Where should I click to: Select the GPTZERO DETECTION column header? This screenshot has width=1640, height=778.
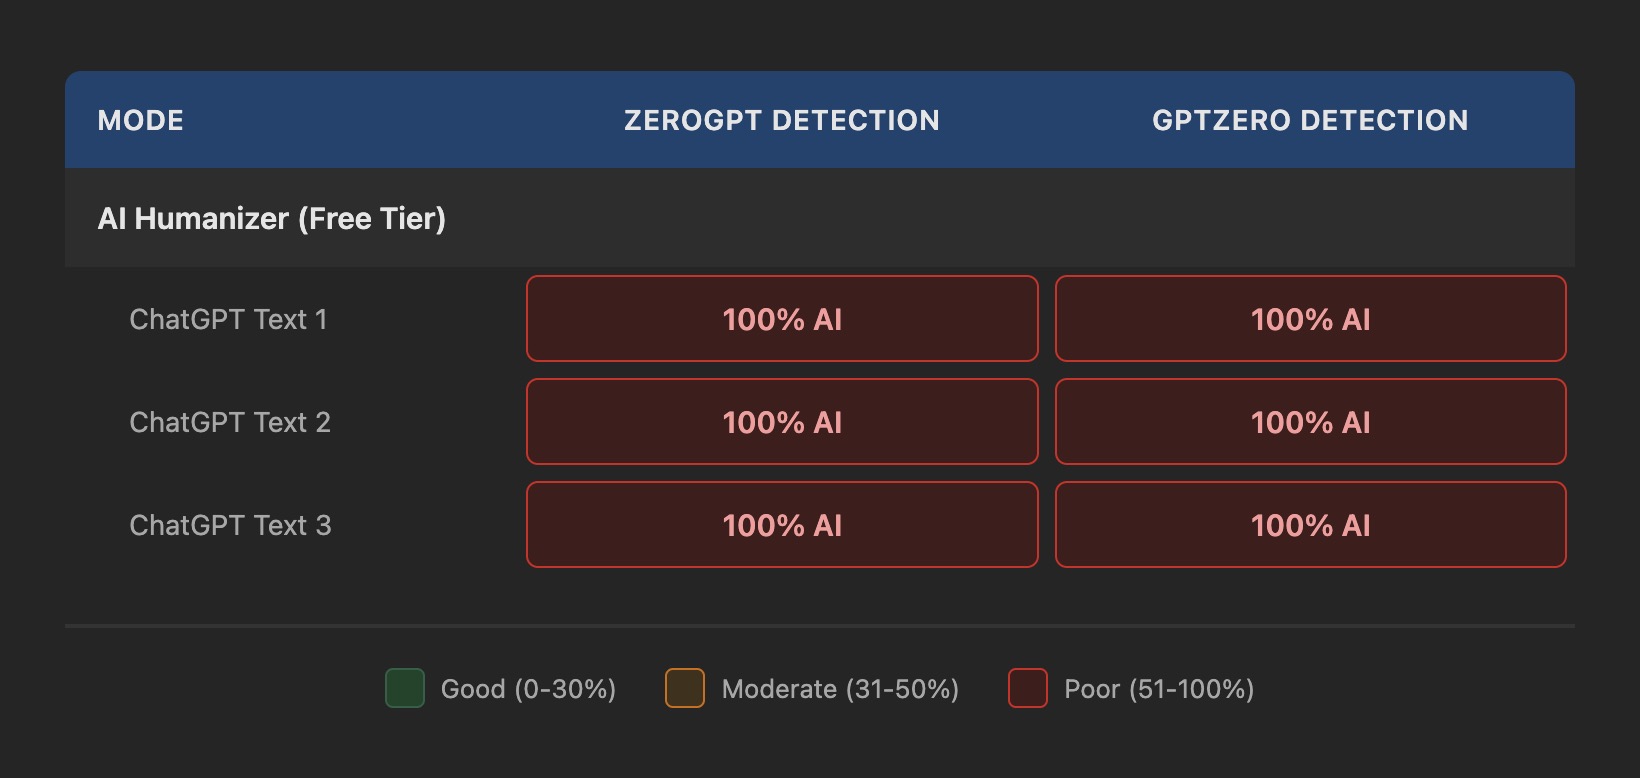[1310, 120]
